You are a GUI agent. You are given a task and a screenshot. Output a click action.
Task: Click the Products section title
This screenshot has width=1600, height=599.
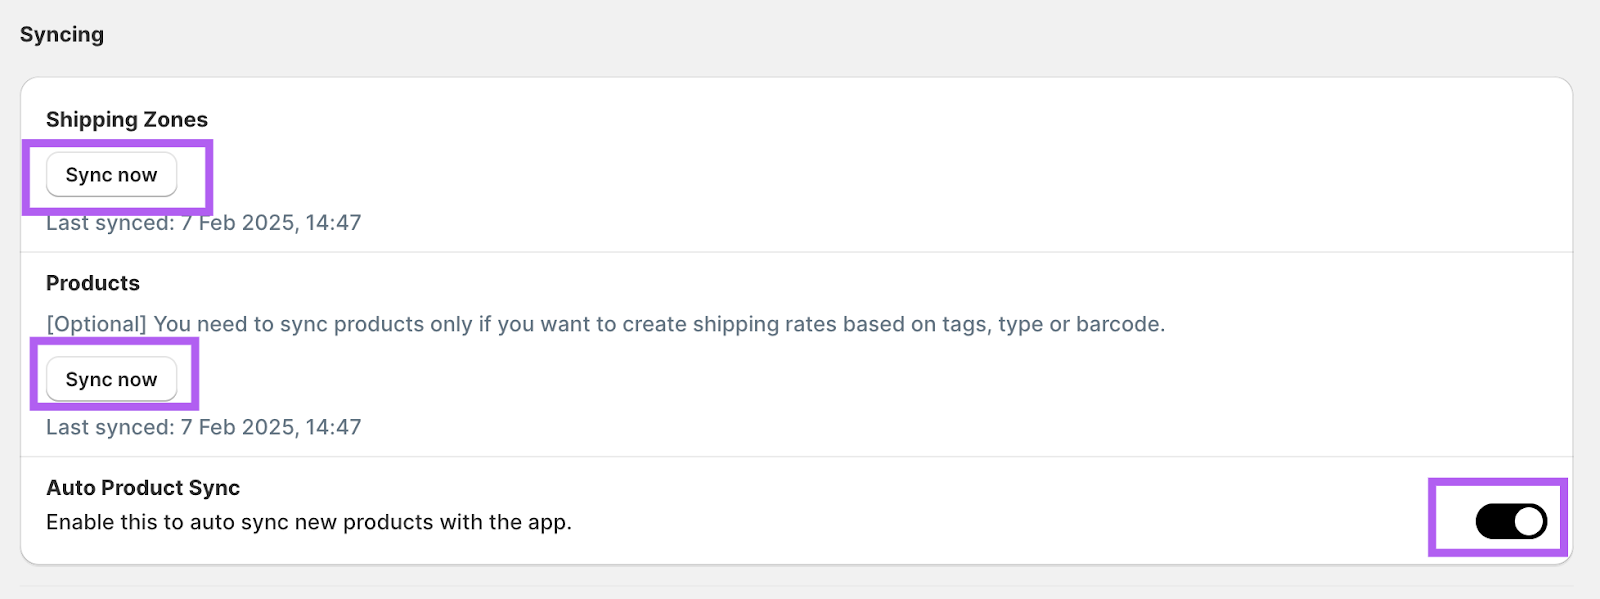[x=93, y=283]
